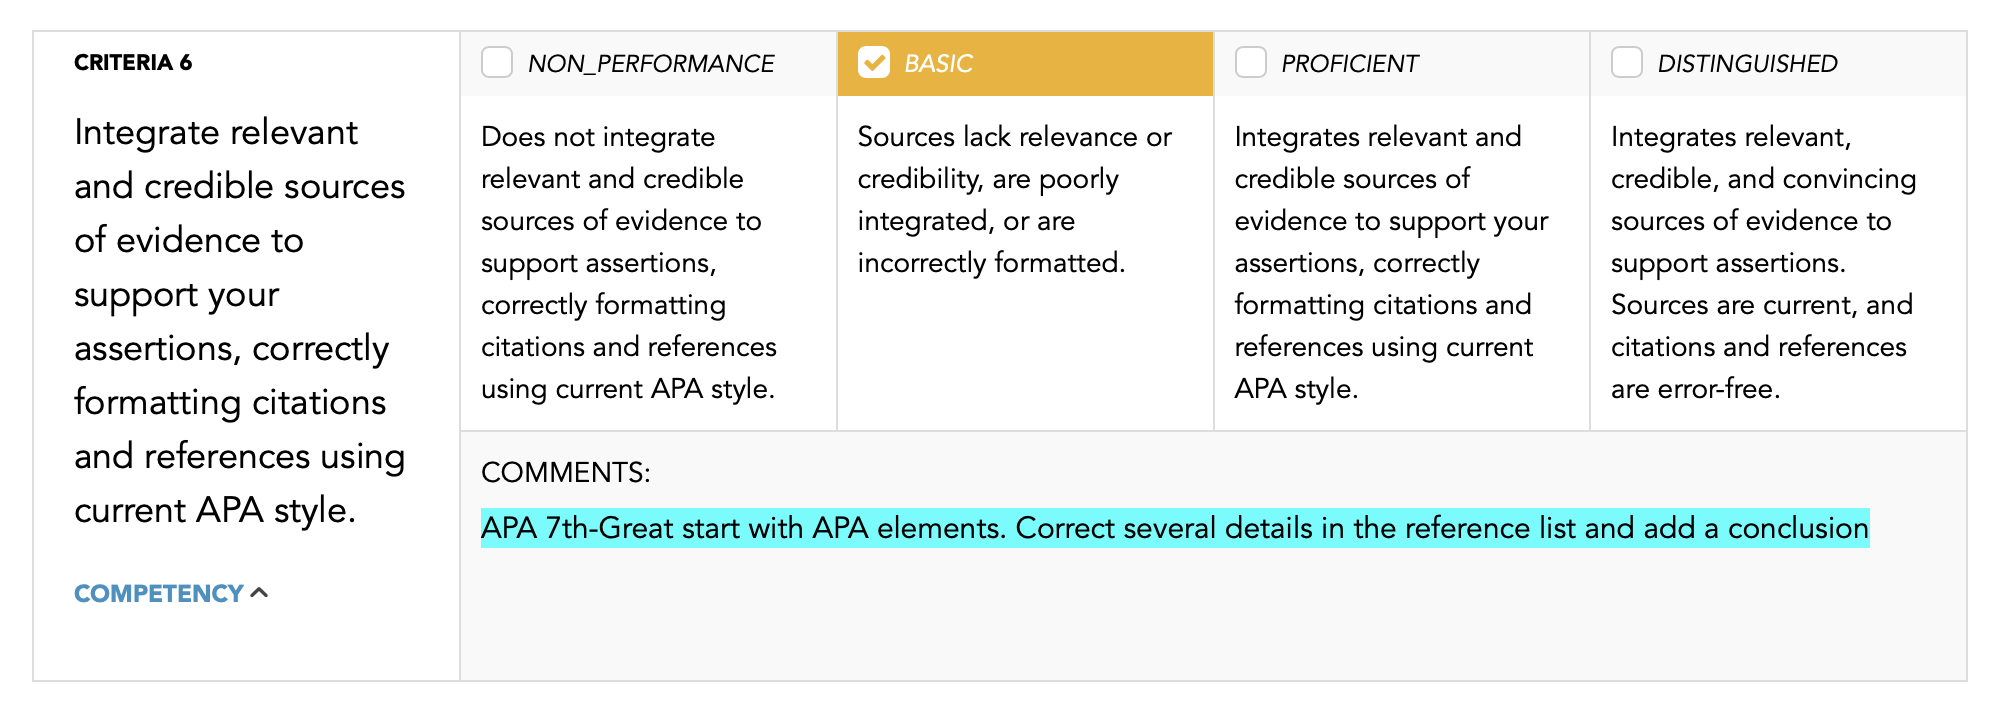Click the white checkmark icon in BASIC
This screenshot has width=2014, height=722.
[x=874, y=62]
